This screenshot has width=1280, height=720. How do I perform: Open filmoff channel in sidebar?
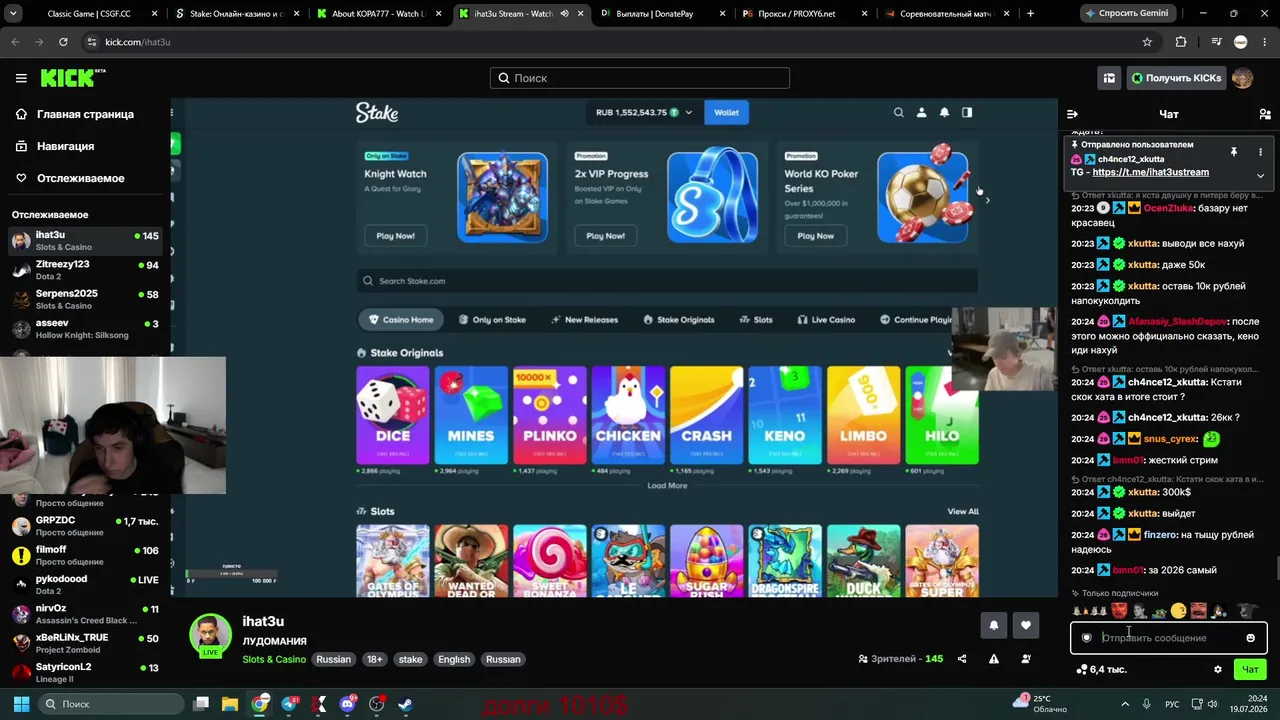85,555
